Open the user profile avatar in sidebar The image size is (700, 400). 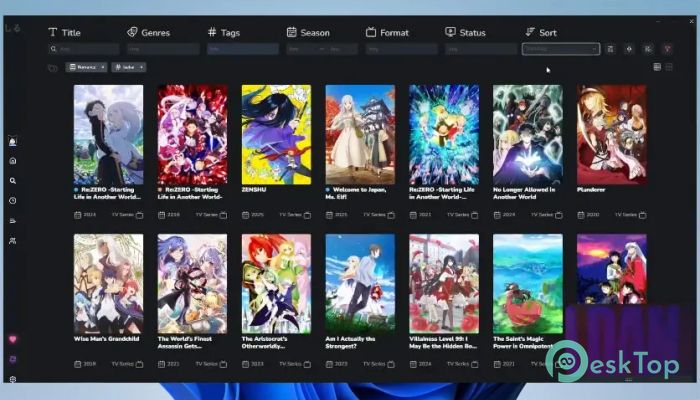12,142
